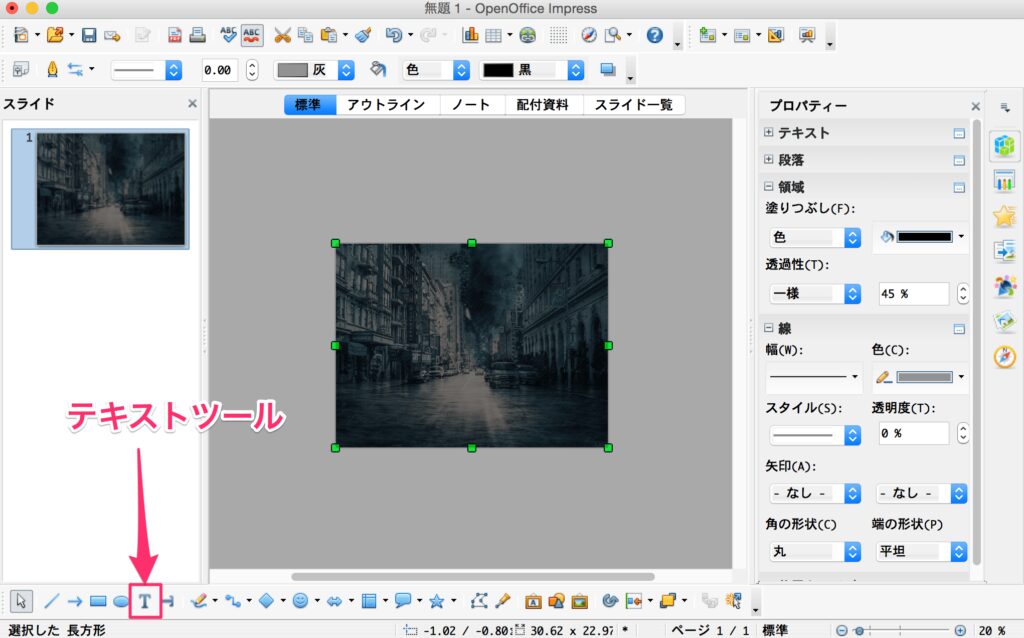Toggle the shadow icon in toolbar
This screenshot has height=638, width=1024.
tap(607, 70)
